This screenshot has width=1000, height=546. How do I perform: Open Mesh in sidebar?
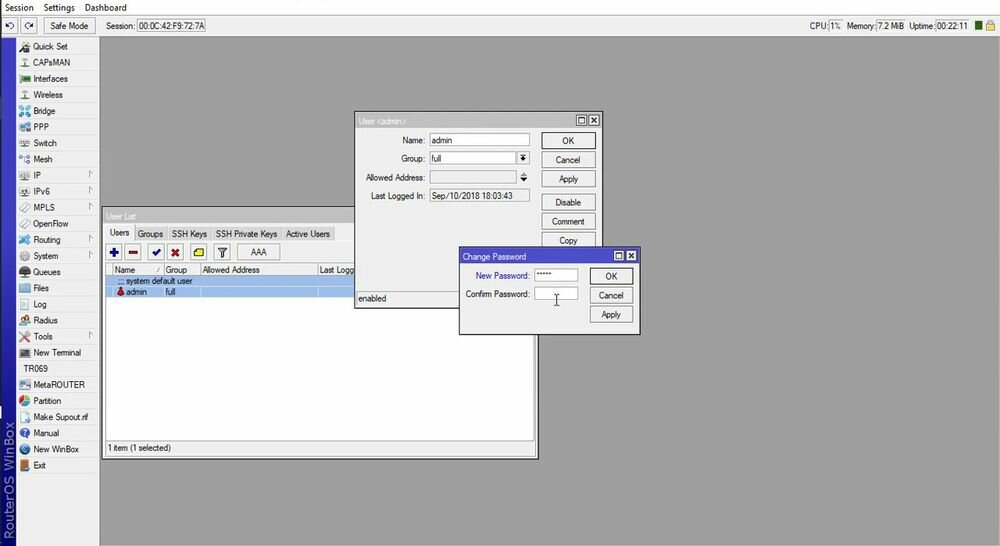(57, 159)
